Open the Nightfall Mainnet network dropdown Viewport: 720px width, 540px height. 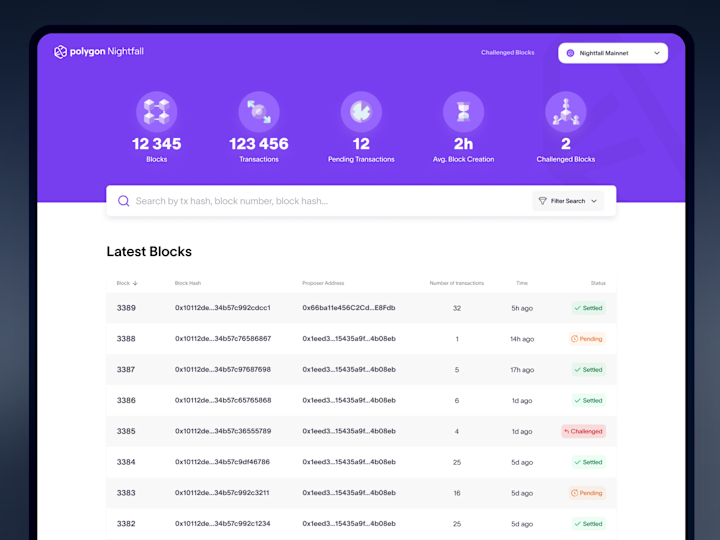613,53
